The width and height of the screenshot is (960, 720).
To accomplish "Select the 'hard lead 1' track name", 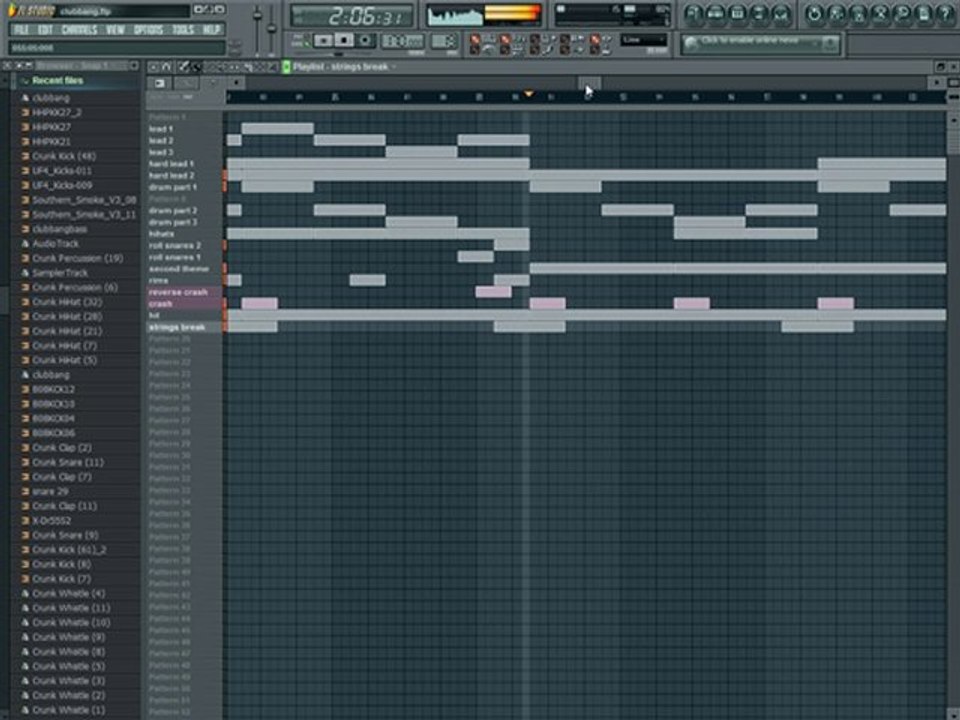I will pos(171,164).
